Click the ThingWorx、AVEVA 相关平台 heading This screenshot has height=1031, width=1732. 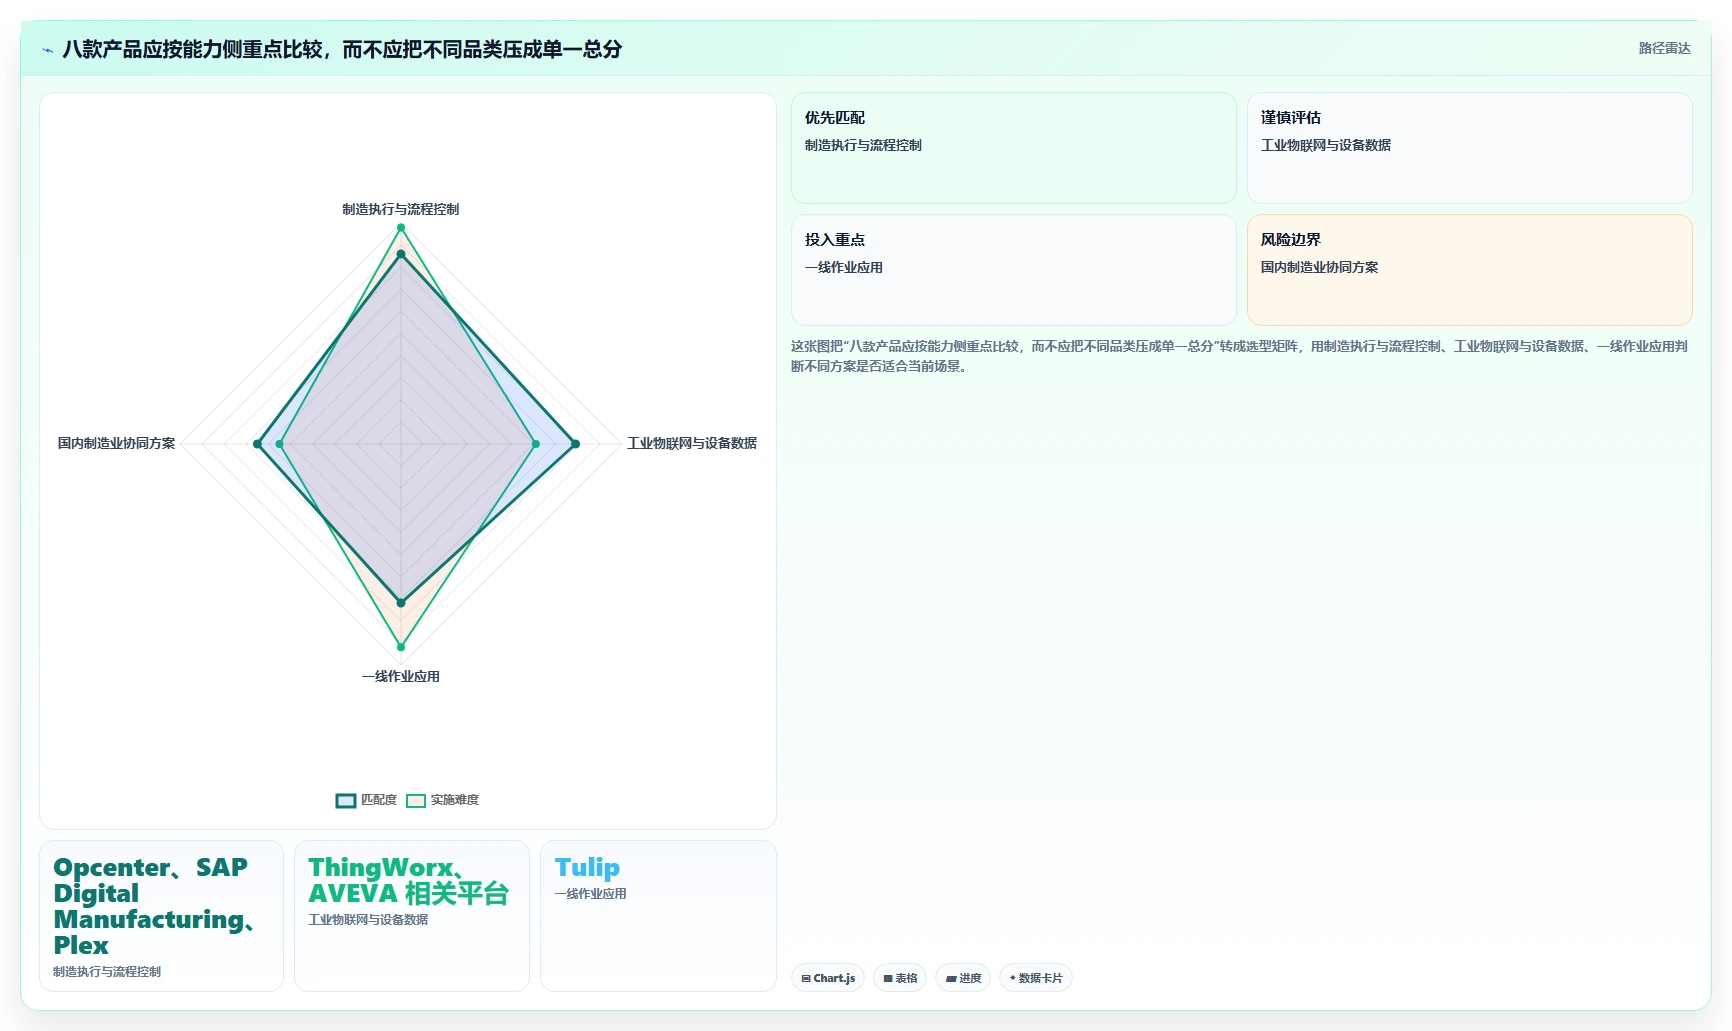[x=408, y=880]
